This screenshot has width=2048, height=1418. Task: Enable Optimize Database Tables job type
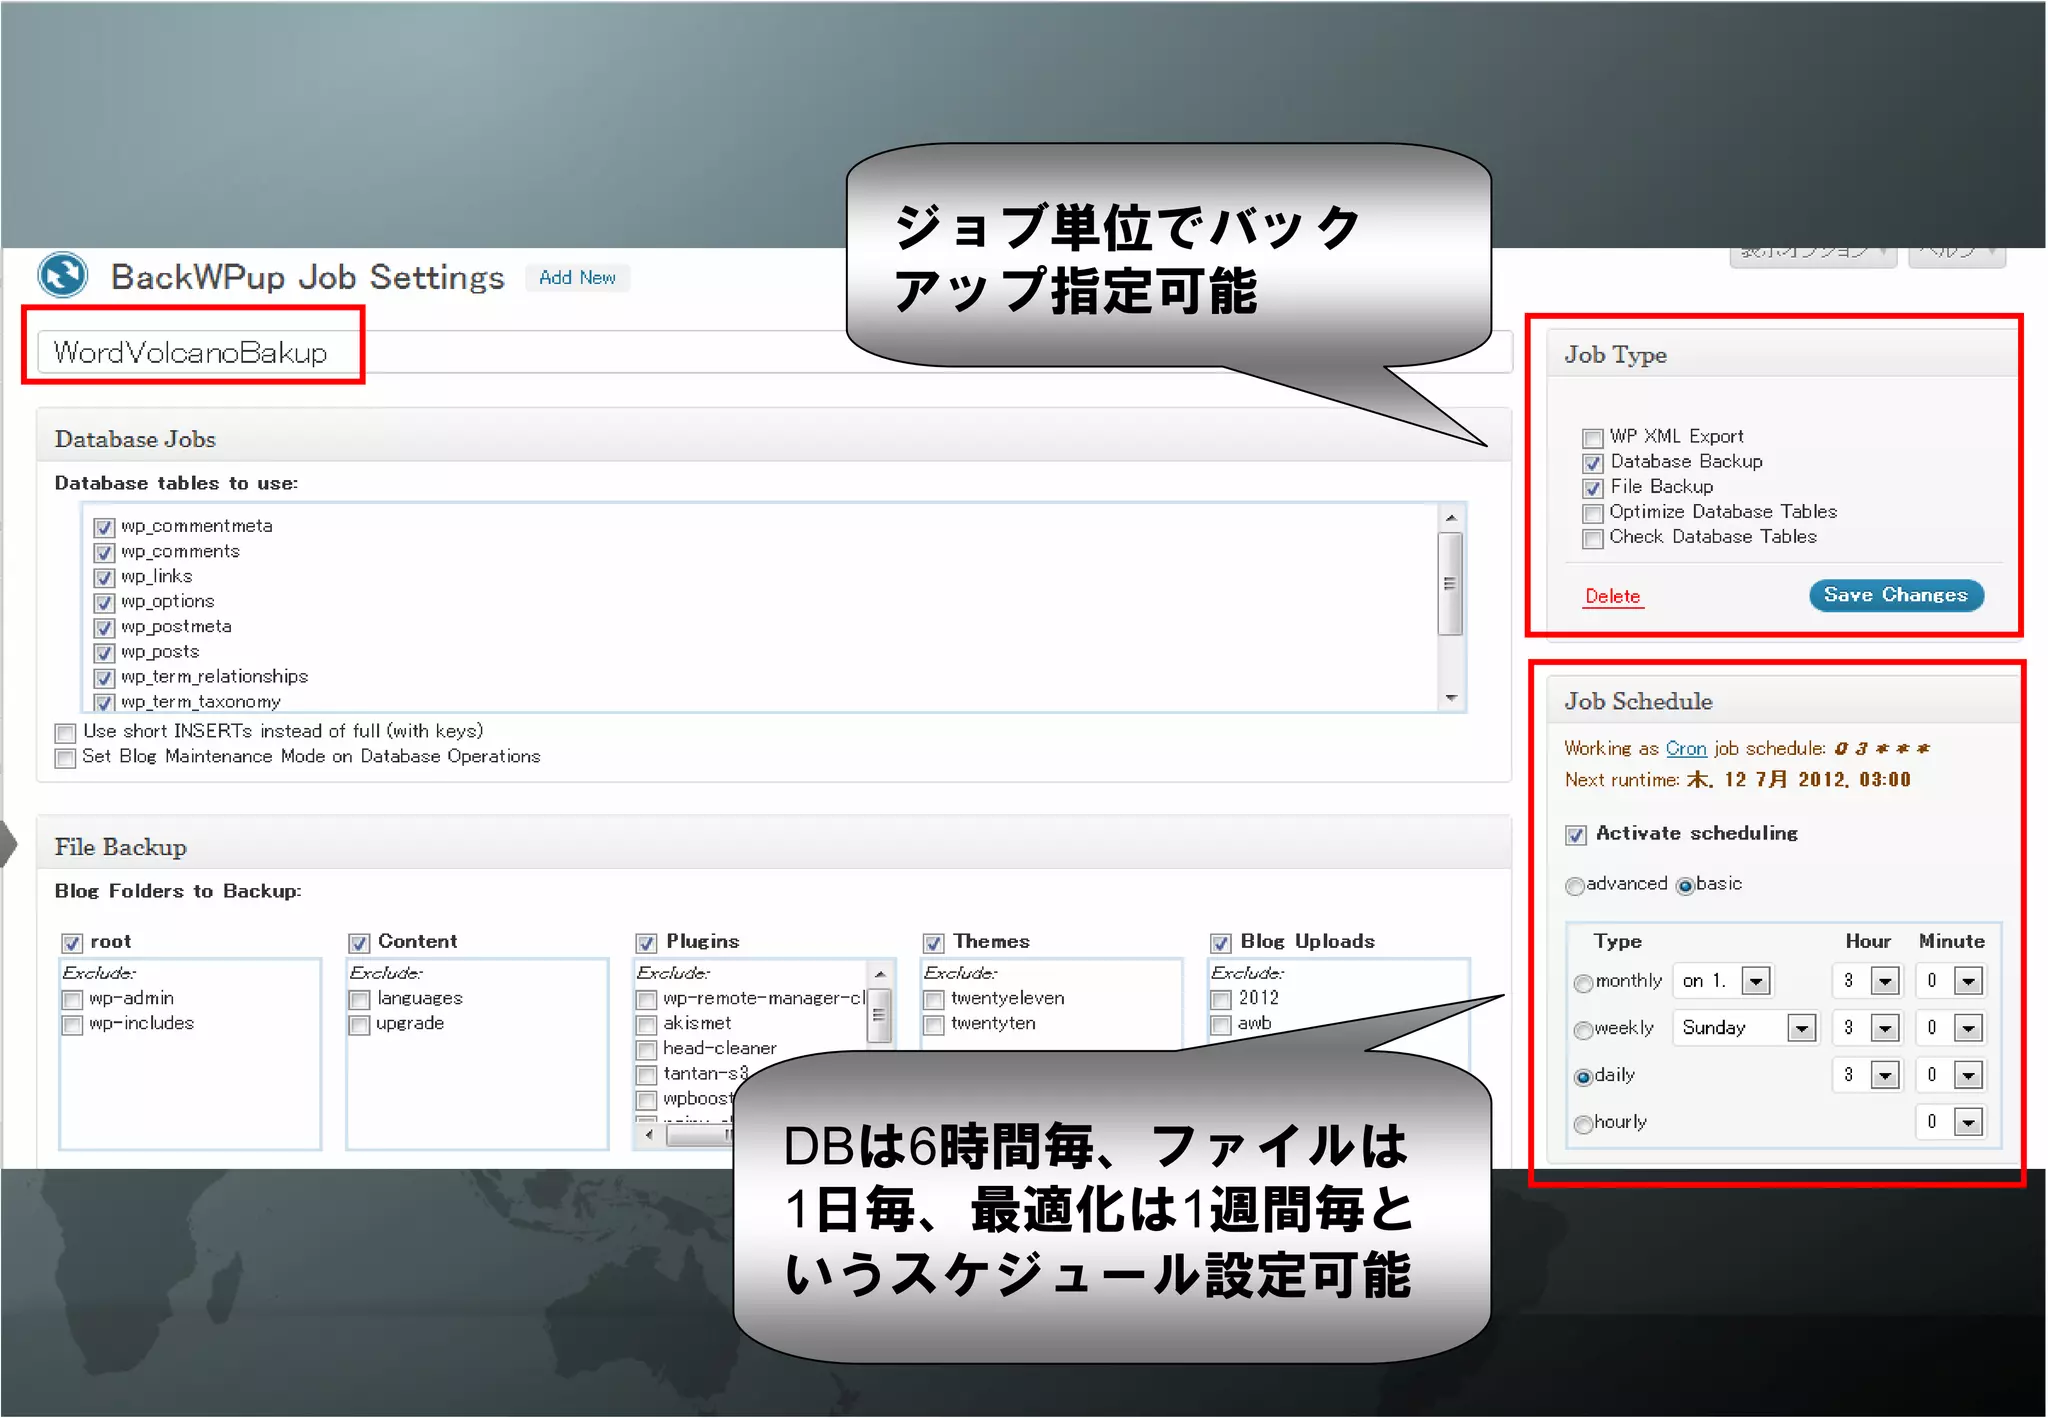[x=1593, y=513]
